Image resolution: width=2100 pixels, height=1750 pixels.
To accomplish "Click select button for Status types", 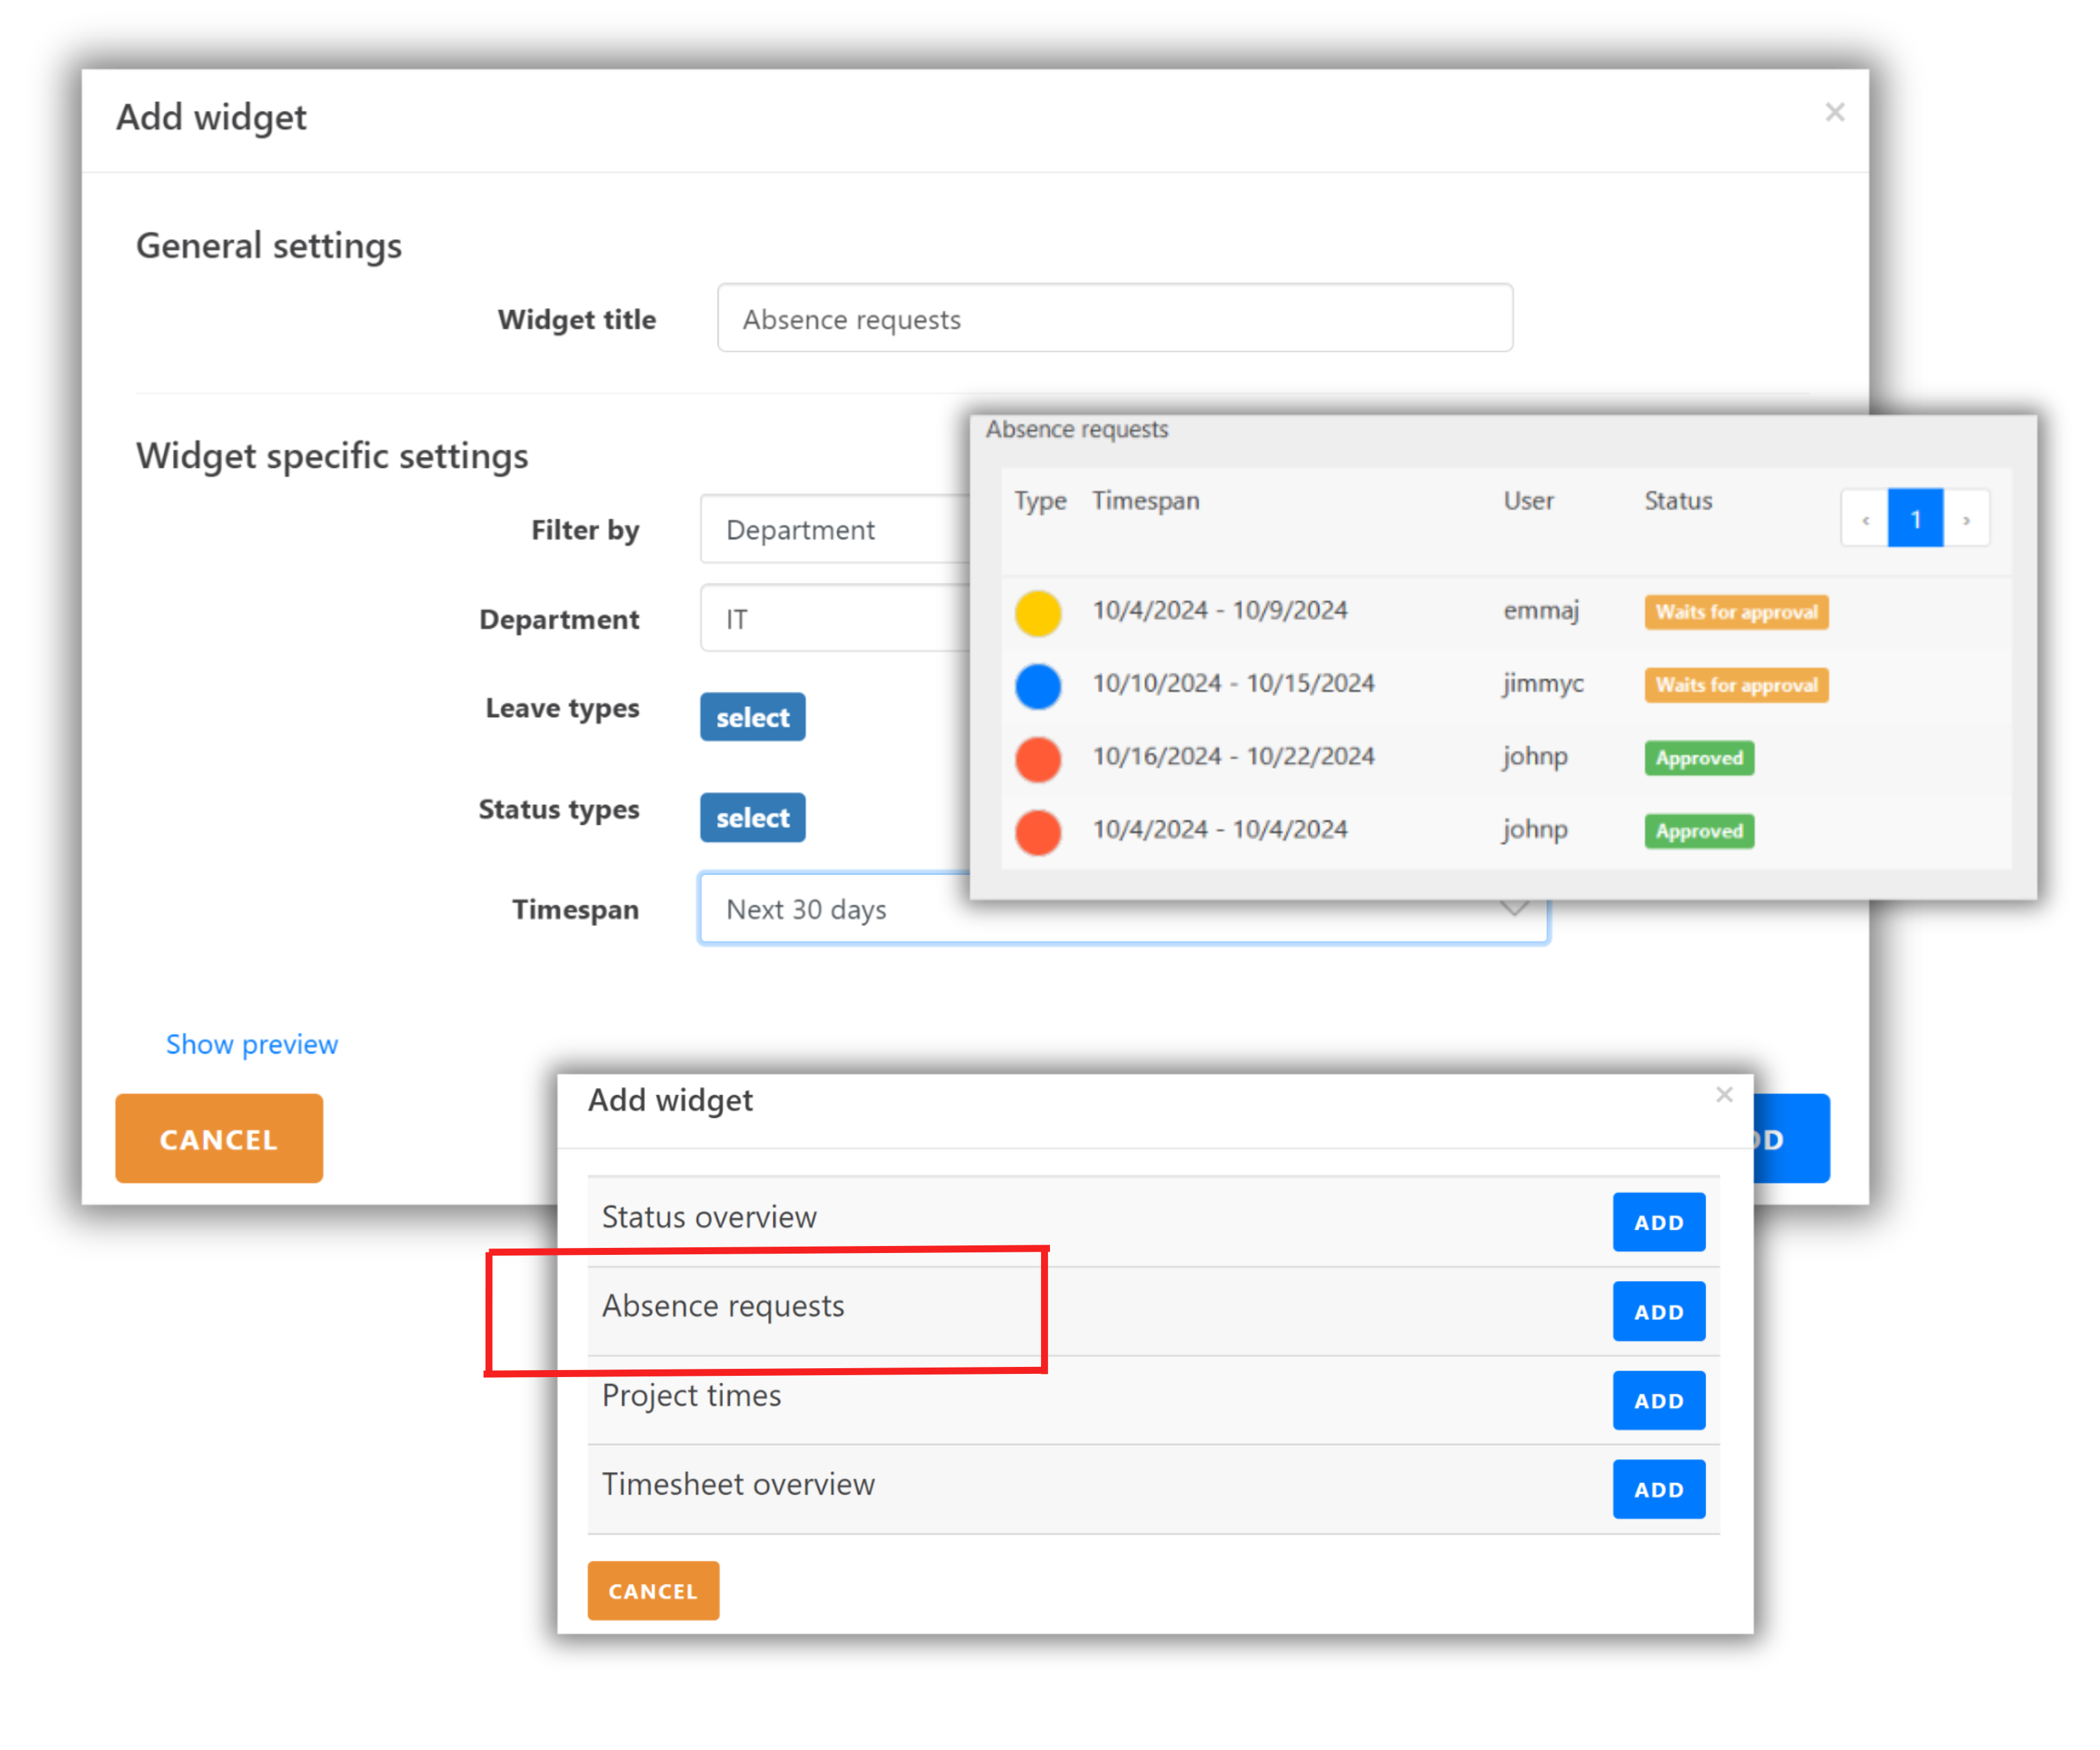I will (x=752, y=818).
